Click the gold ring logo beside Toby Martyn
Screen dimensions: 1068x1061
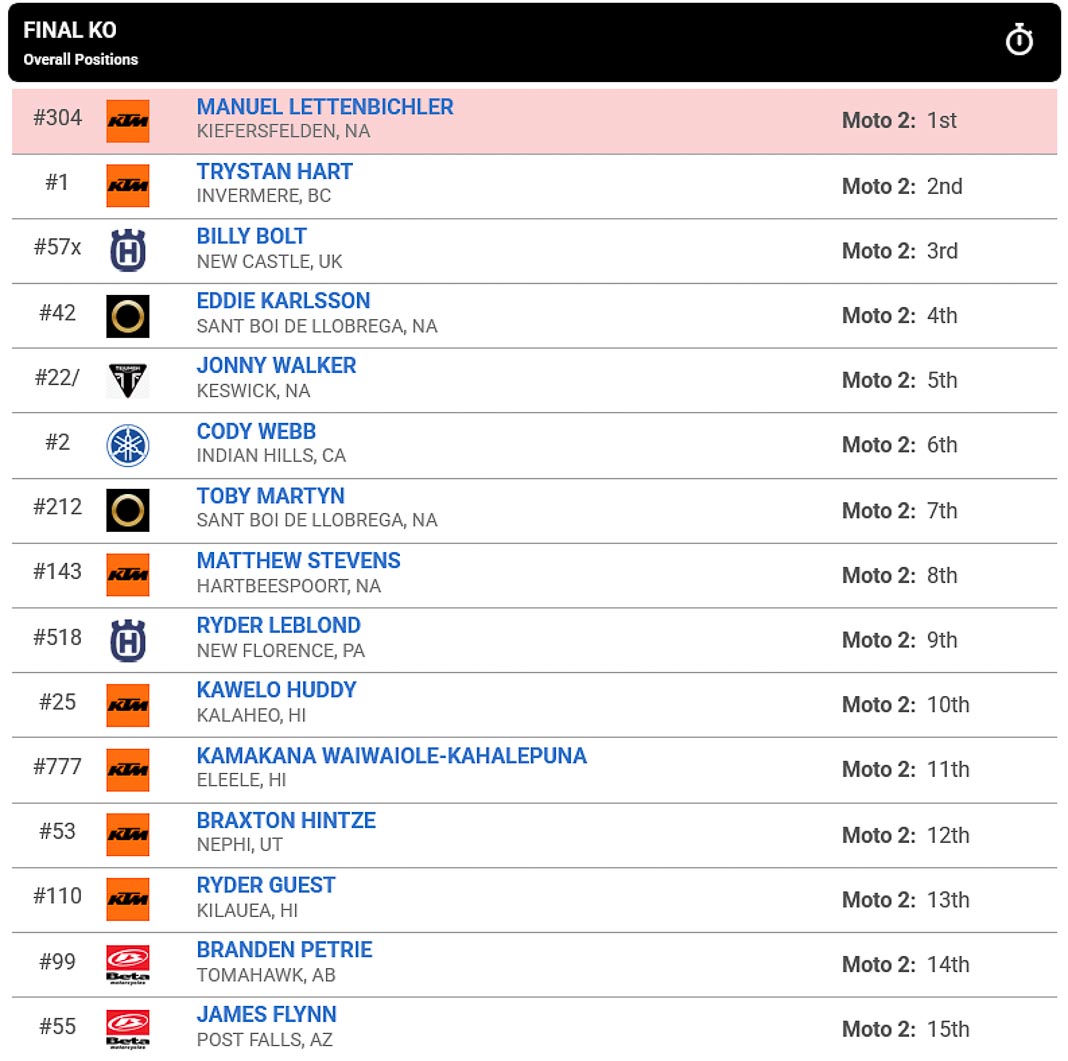point(127,510)
